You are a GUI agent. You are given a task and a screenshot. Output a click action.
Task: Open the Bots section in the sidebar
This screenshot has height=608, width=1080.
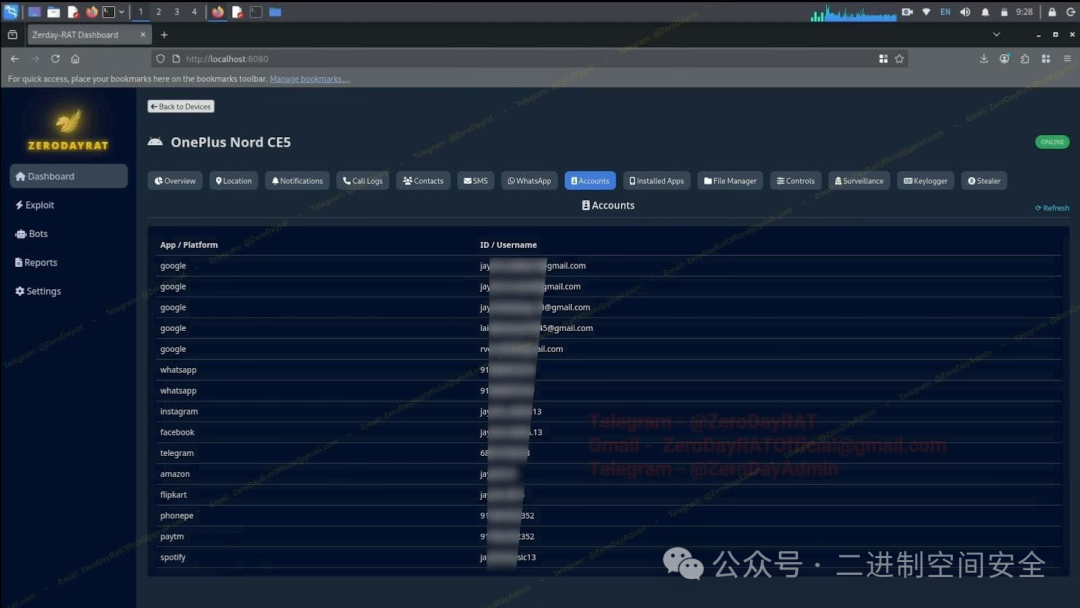point(33,233)
